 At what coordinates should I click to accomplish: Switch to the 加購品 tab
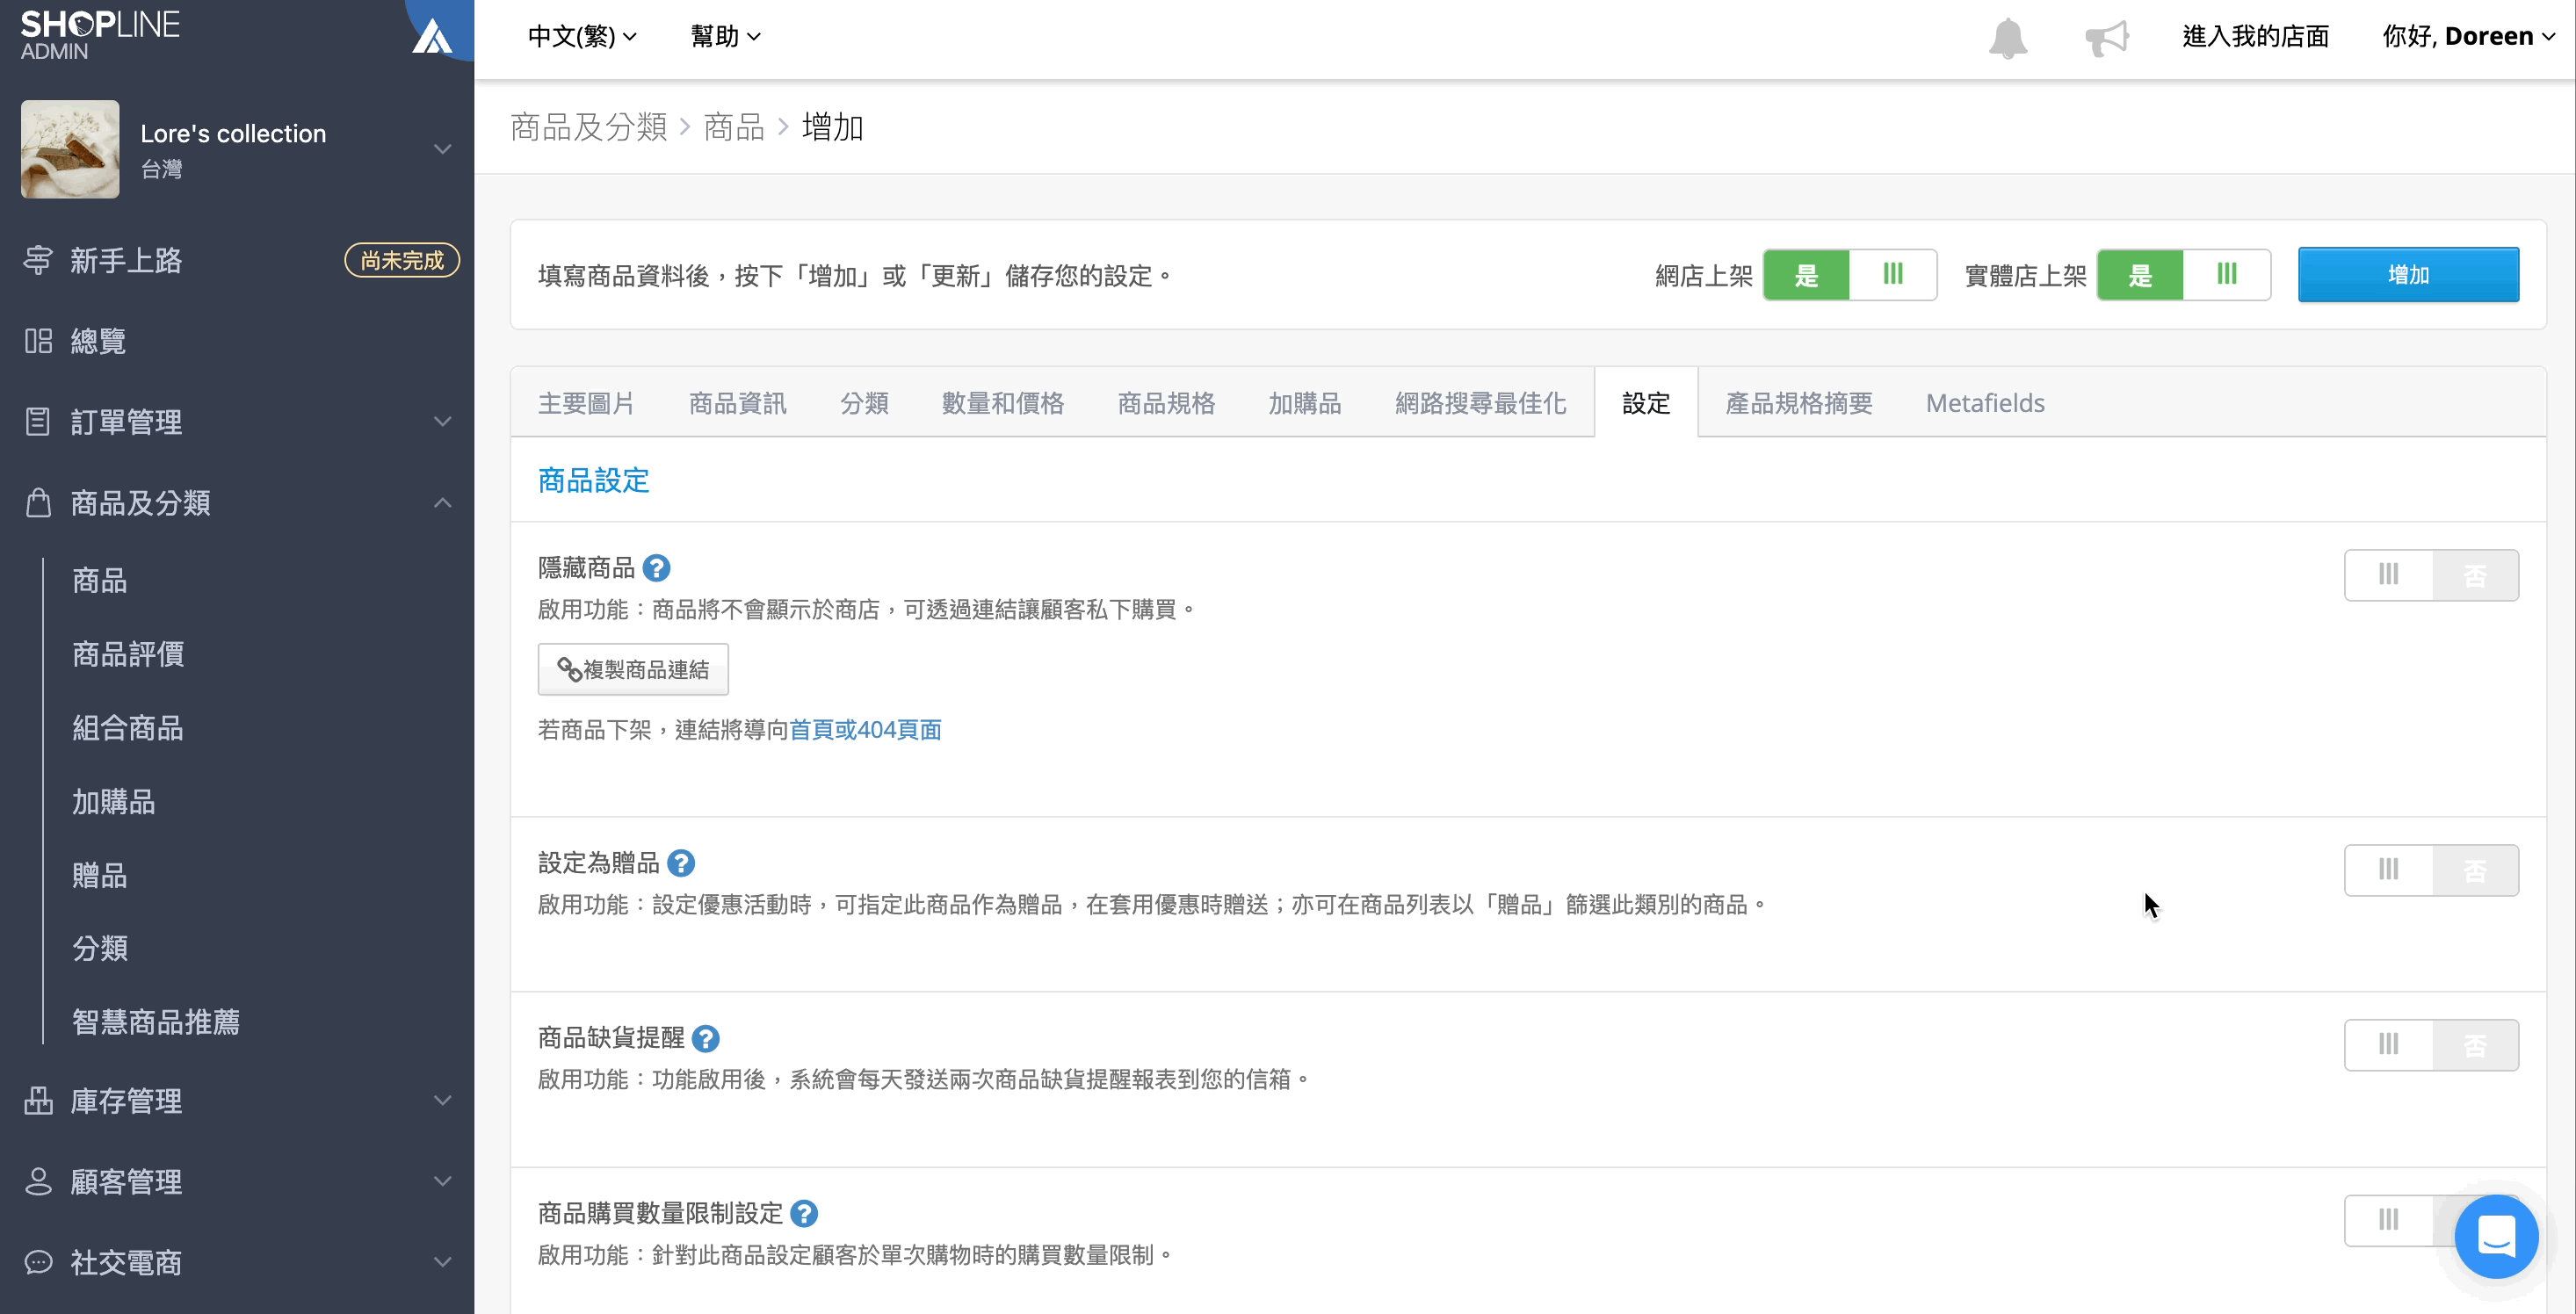[1304, 403]
